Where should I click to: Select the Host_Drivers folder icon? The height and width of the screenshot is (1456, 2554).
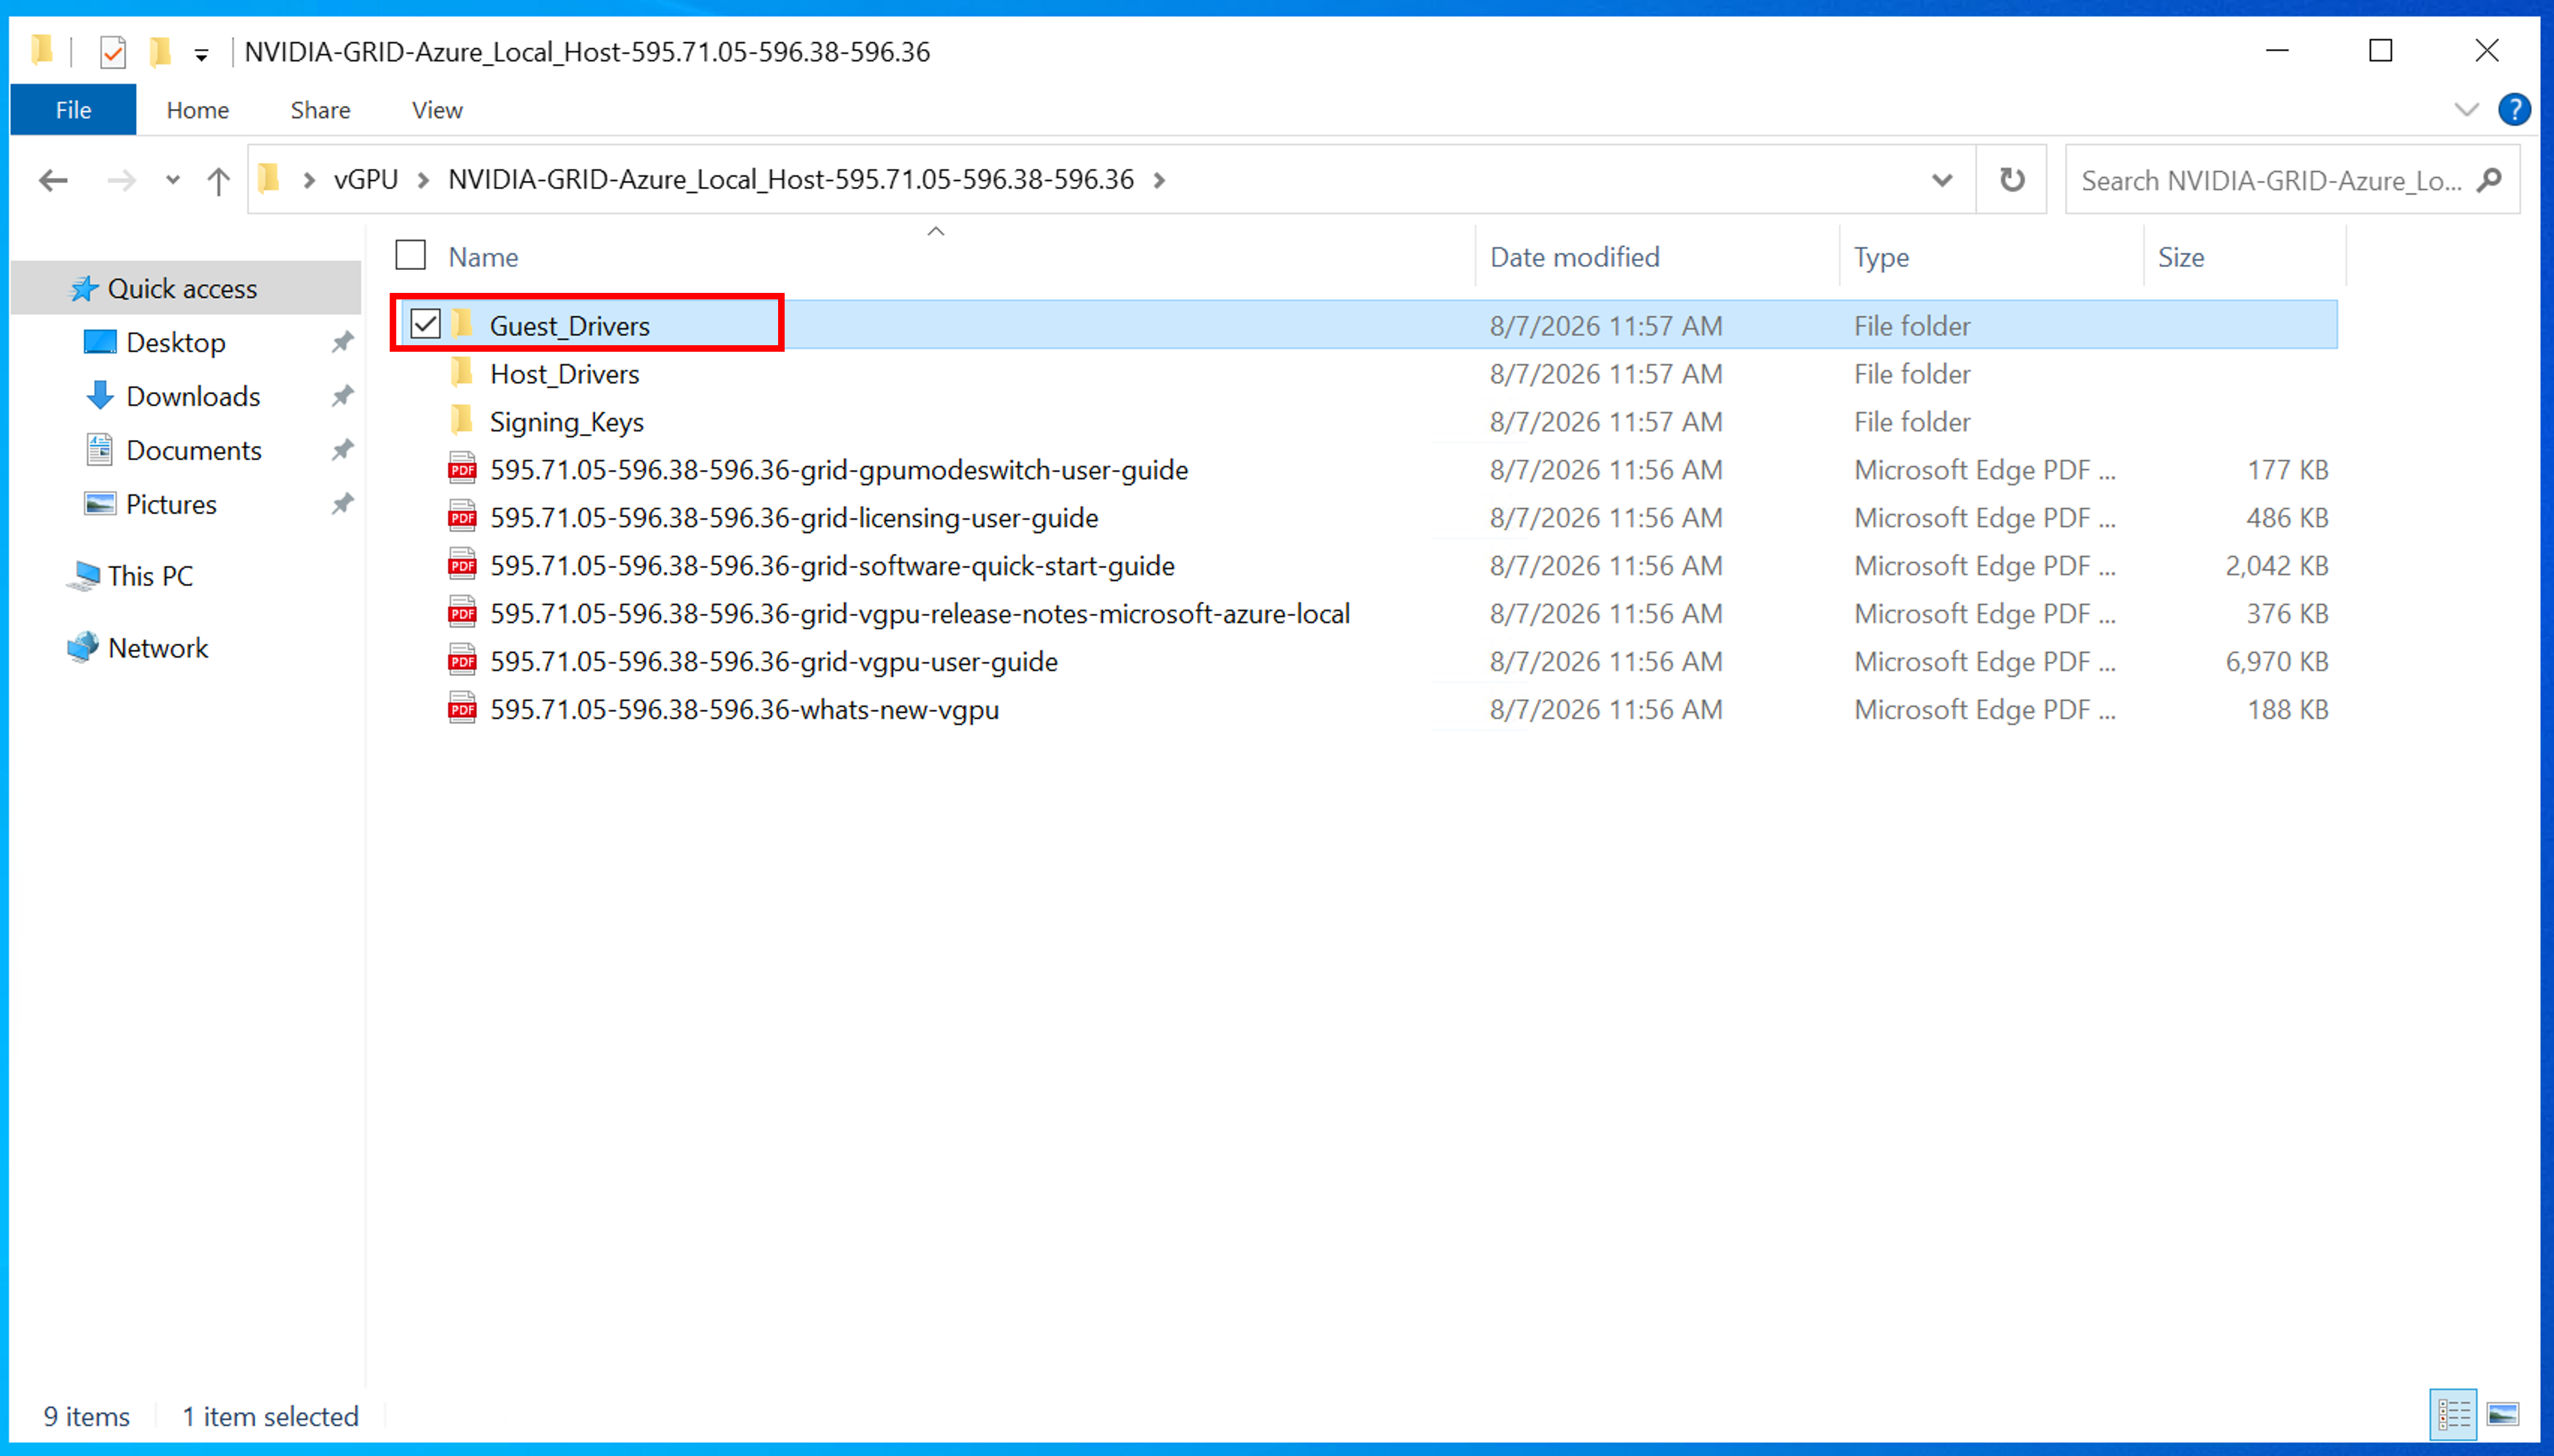click(x=462, y=372)
